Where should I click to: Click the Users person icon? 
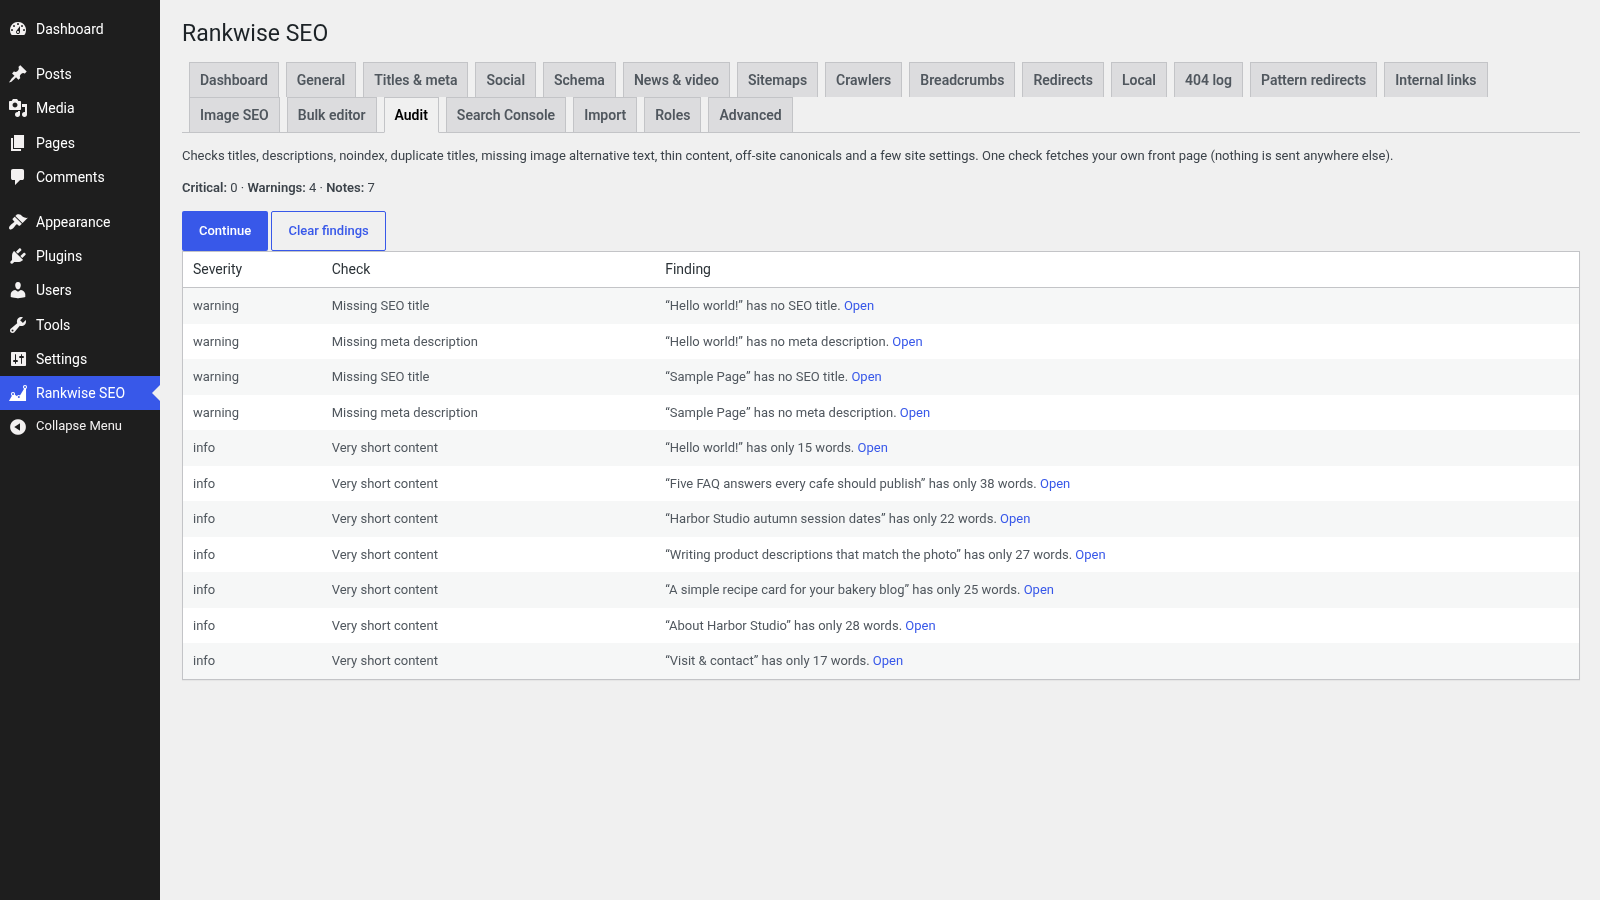(18, 290)
